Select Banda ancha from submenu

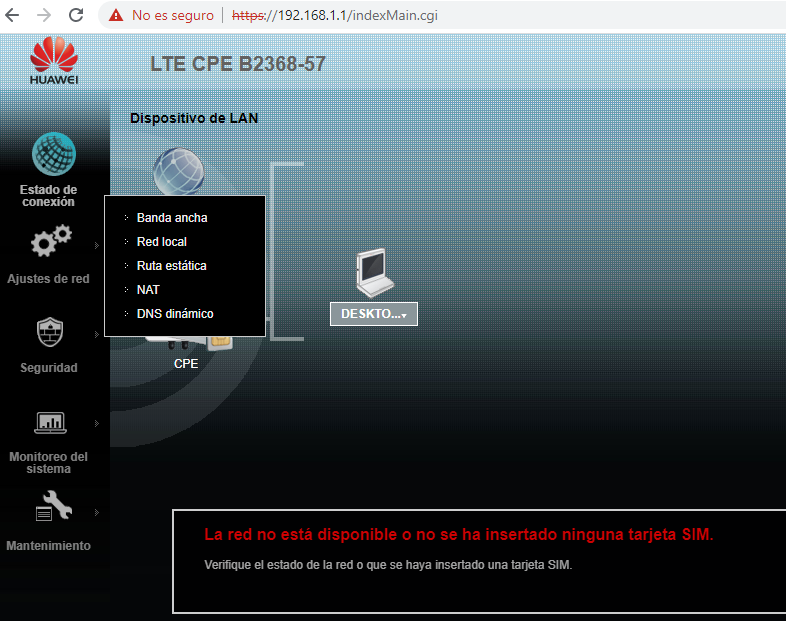click(x=172, y=218)
